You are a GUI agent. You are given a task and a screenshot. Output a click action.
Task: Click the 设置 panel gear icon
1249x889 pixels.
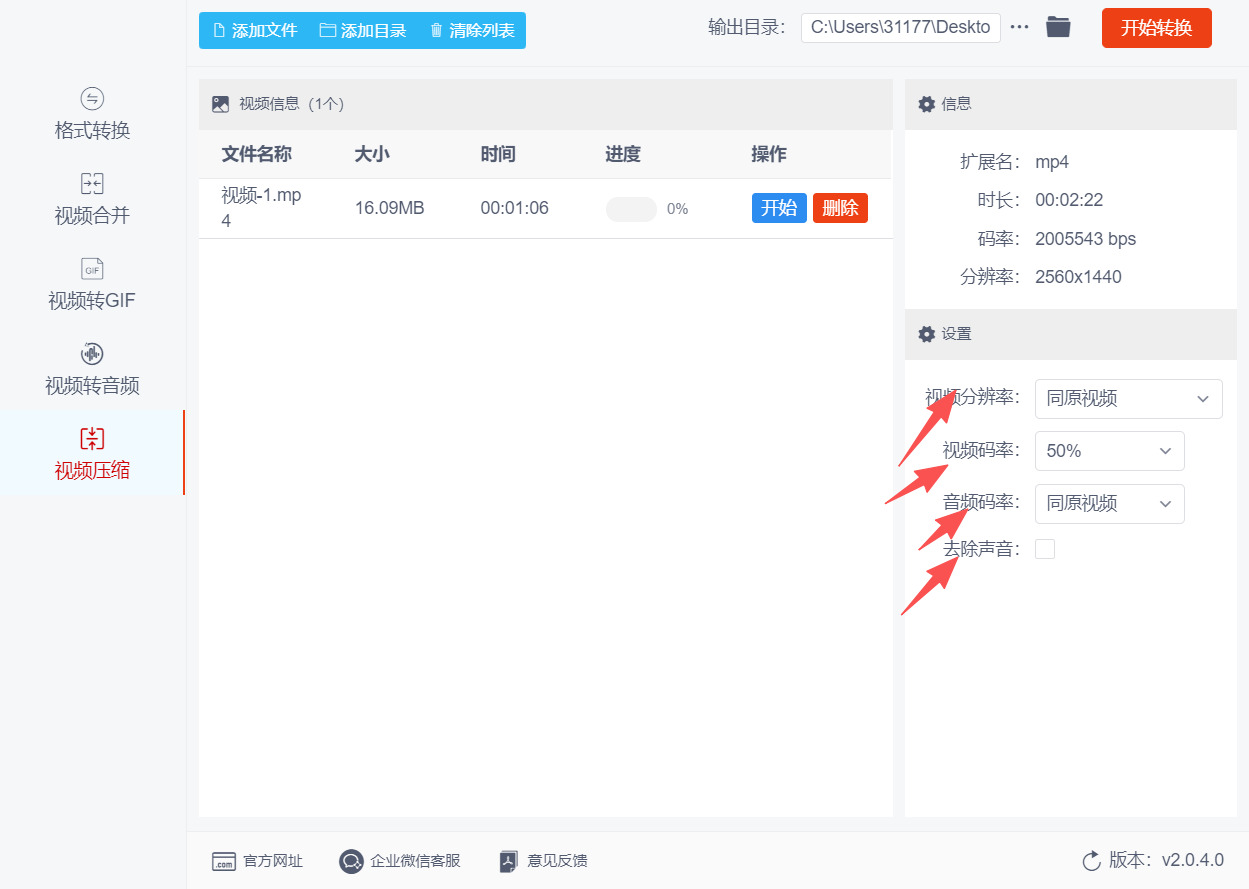(x=926, y=334)
